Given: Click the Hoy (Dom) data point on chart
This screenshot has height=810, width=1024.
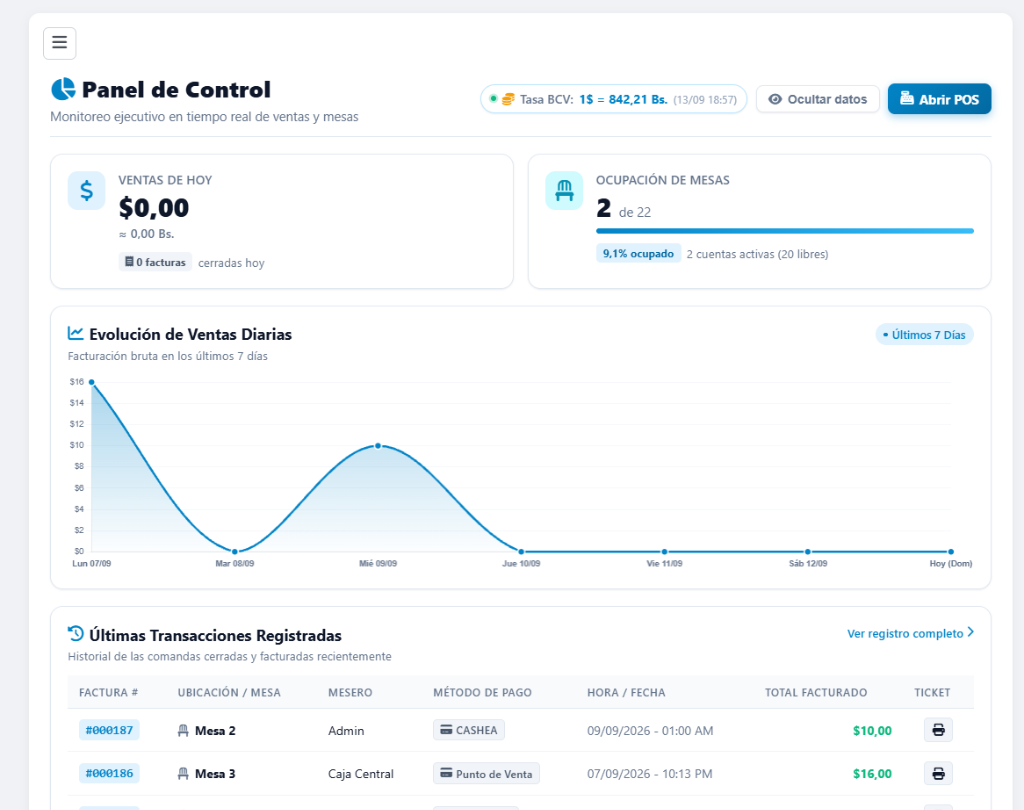Looking at the screenshot, I should [x=951, y=552].
